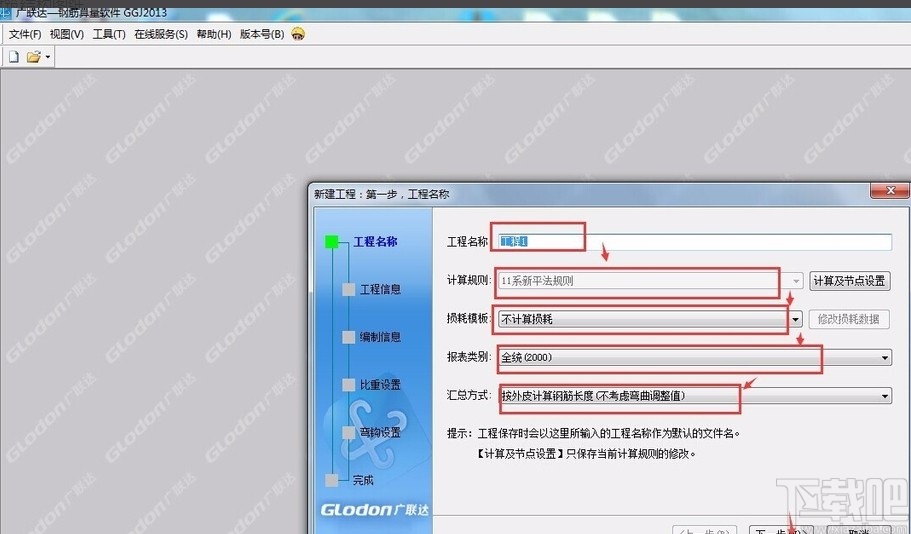Open the 帮助(H) menu

click(x=214, y=34)
